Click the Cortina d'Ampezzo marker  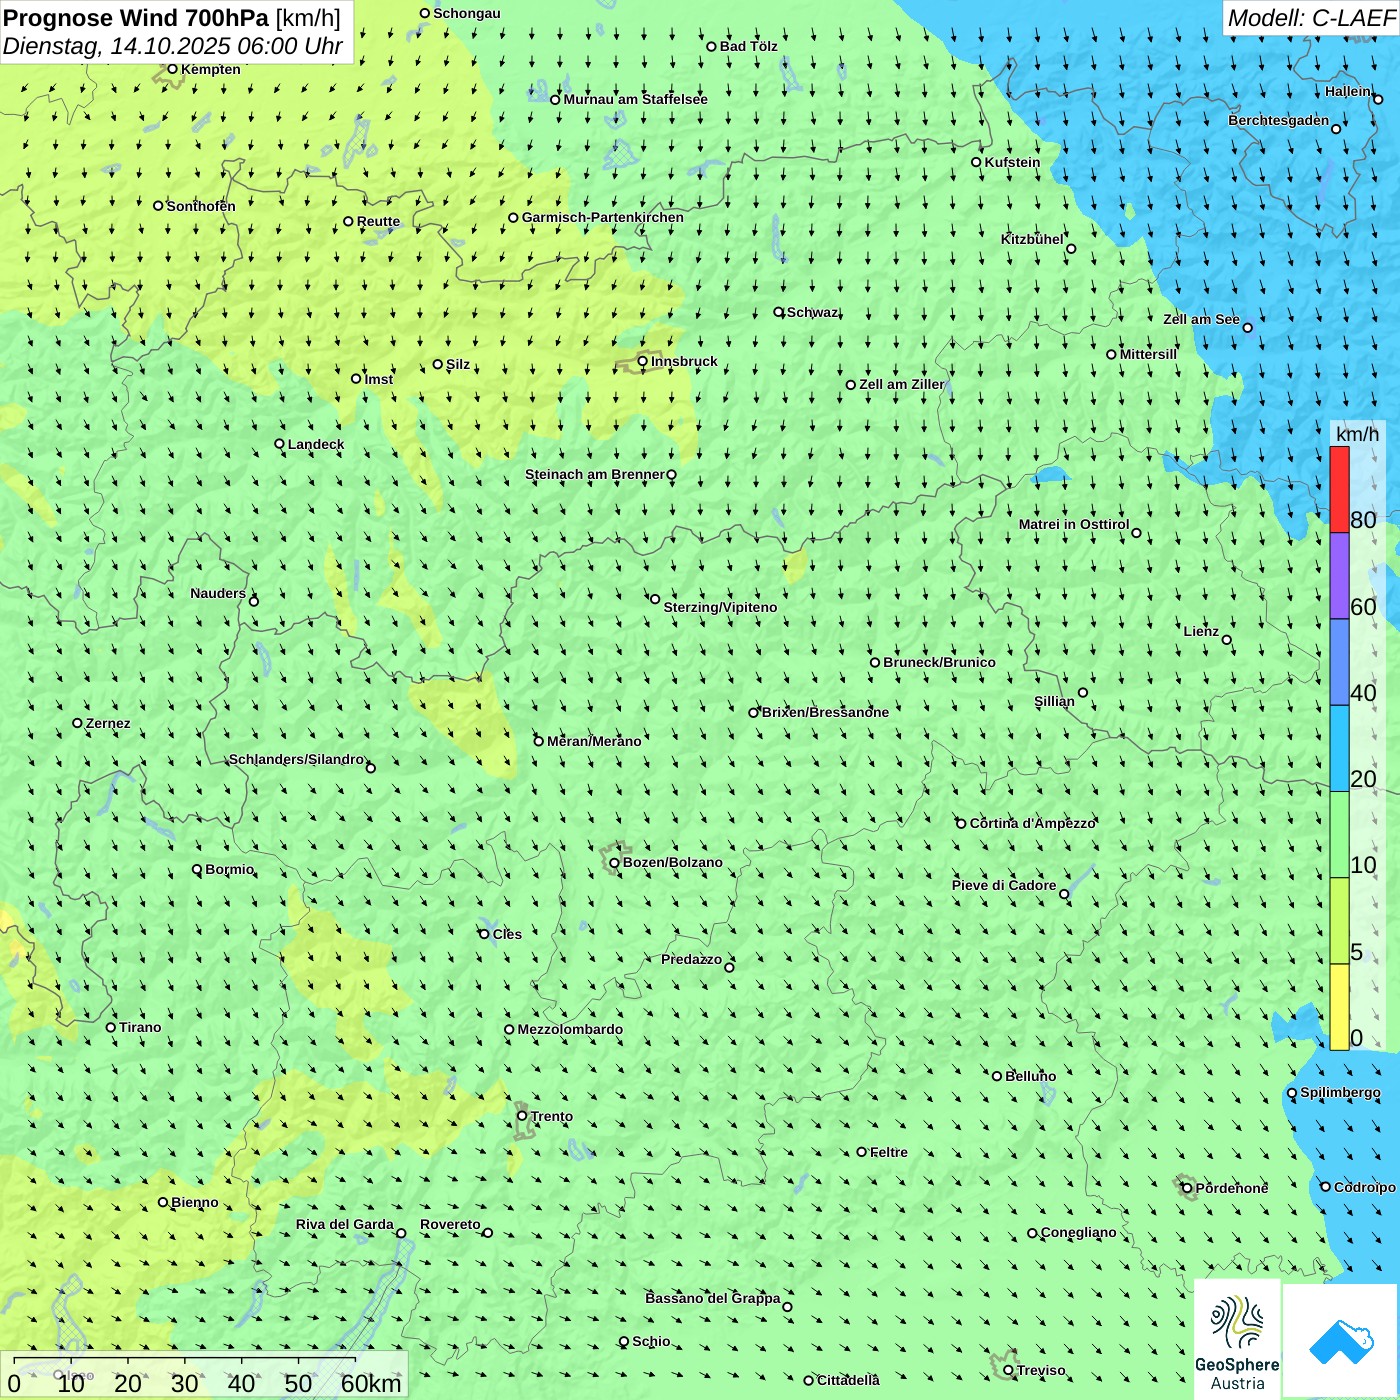coord(961,824)
